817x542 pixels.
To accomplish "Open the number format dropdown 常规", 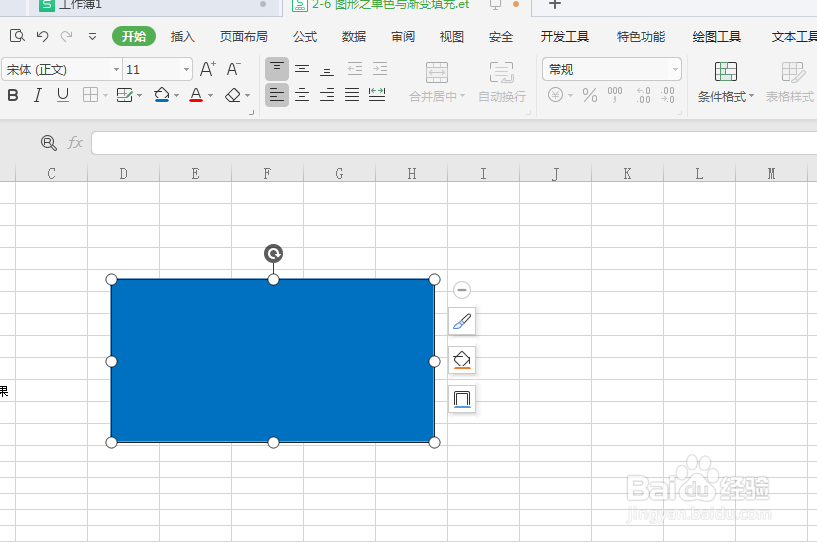I will click(x=612, y=69).
